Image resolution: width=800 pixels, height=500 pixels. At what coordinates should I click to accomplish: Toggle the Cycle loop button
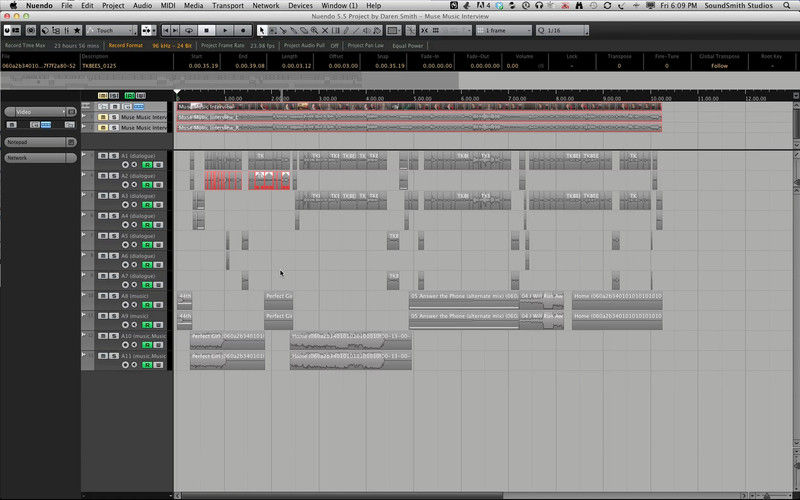189,31
